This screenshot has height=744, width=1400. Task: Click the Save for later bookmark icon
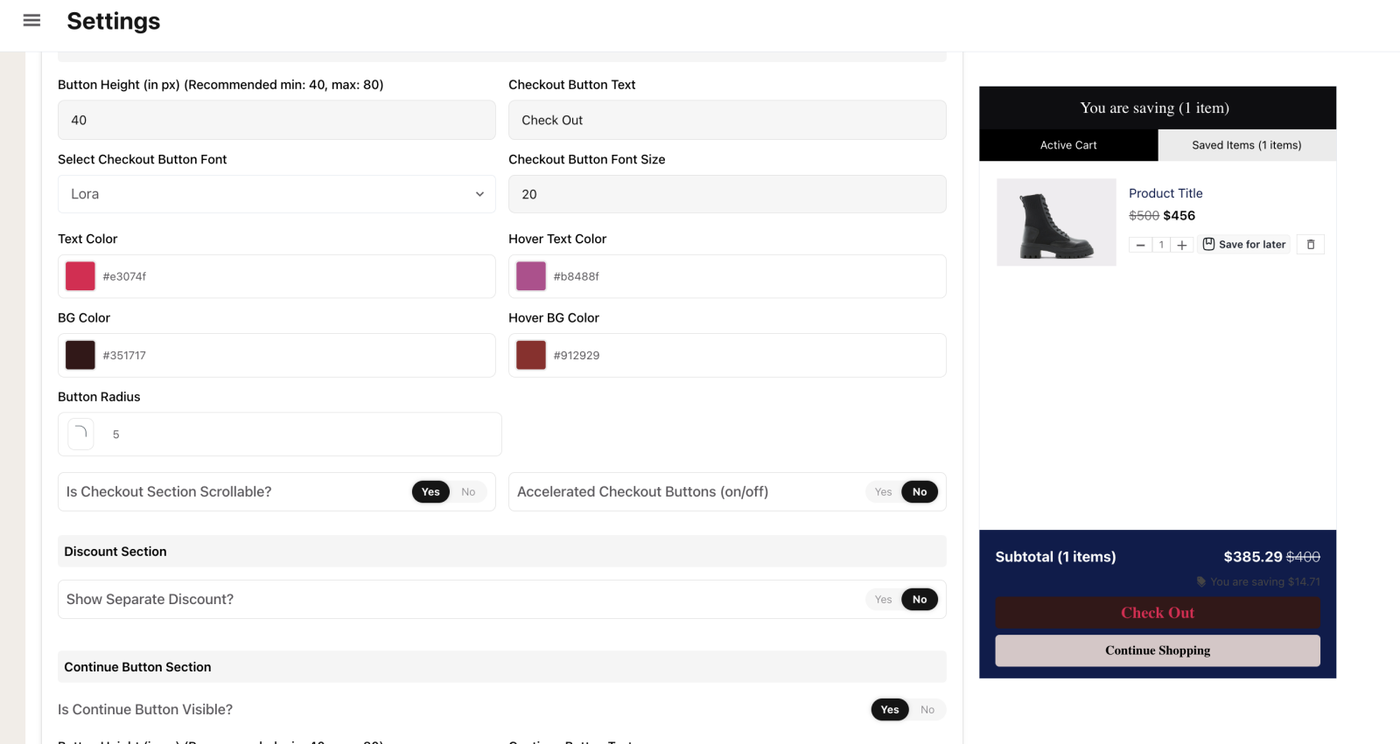point(1208,244)
